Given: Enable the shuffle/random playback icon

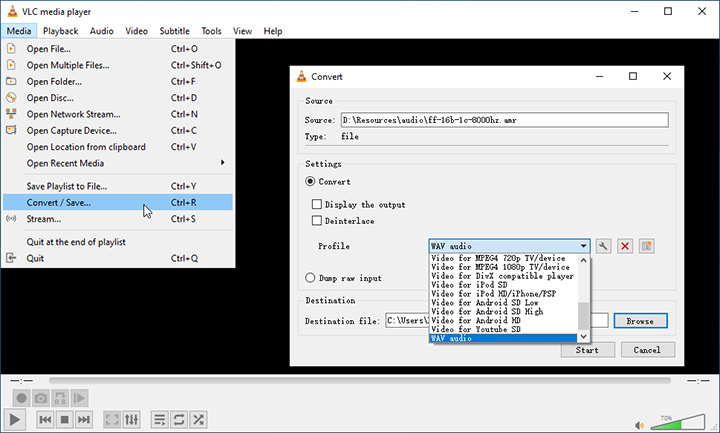Looking at the screenshot, I should (199, 419).
